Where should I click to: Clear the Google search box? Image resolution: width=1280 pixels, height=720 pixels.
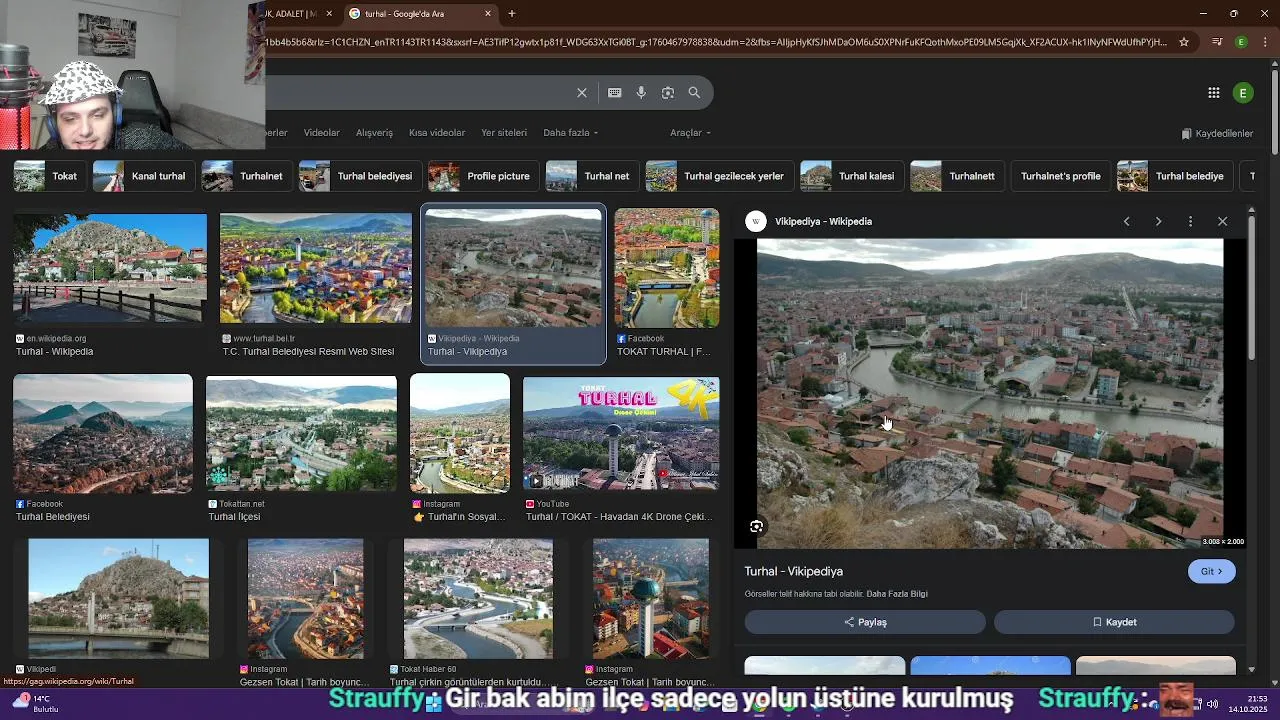click(582, 93)
